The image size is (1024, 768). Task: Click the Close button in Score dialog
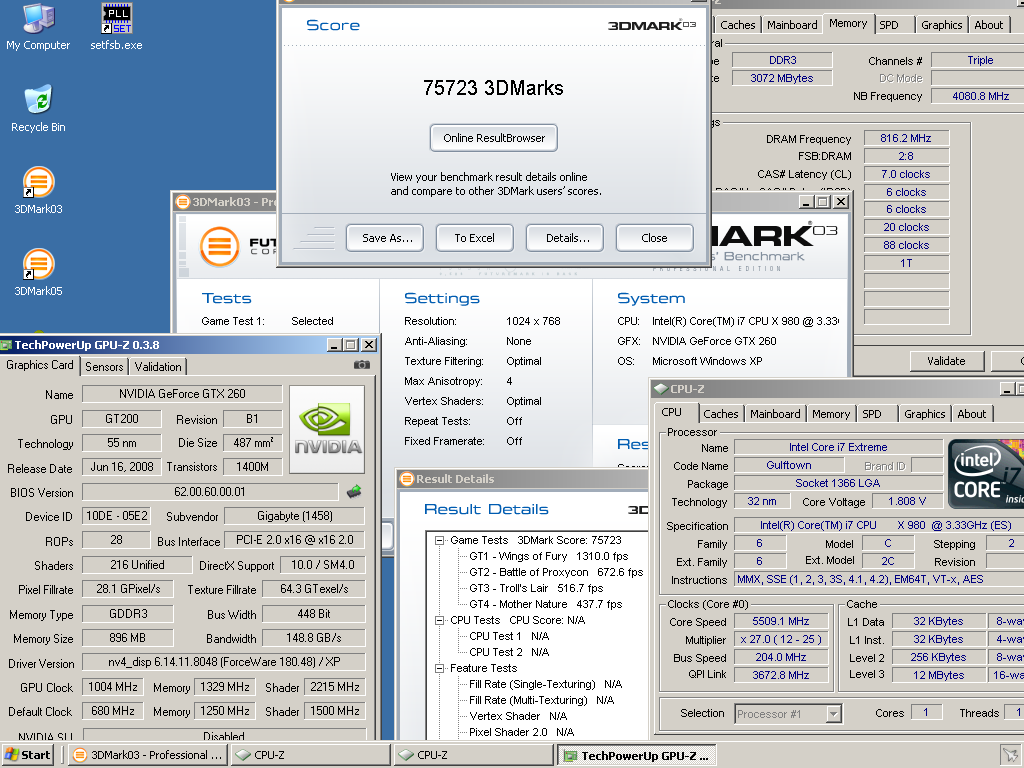[654, 238]
